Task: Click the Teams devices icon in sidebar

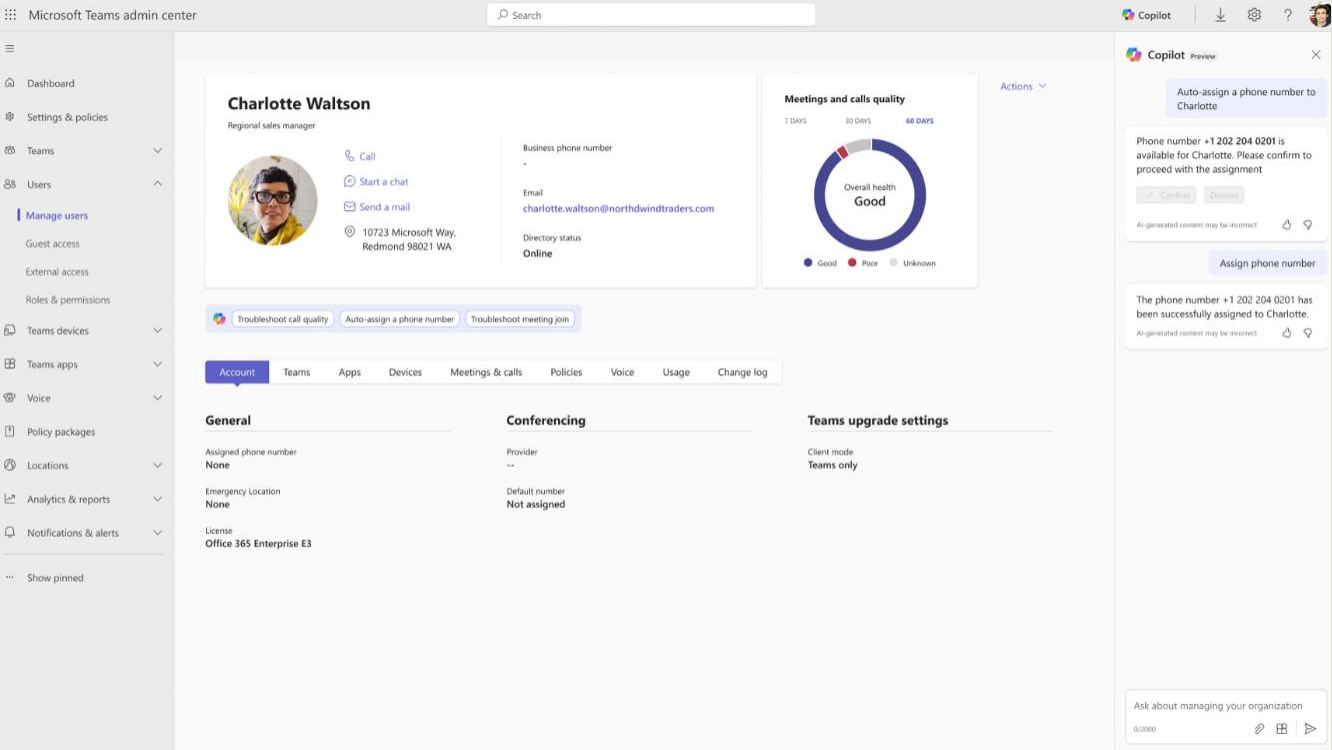Action: pyautogui.click(x=10, y=330)
